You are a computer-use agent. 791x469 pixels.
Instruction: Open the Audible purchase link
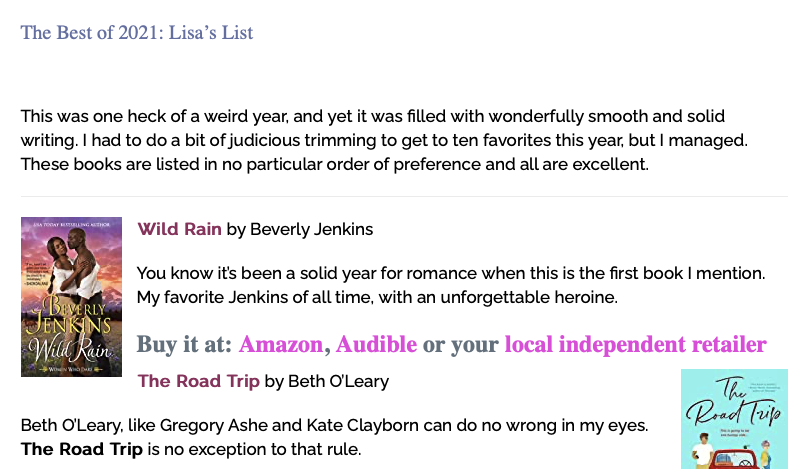tap(376, 345)
